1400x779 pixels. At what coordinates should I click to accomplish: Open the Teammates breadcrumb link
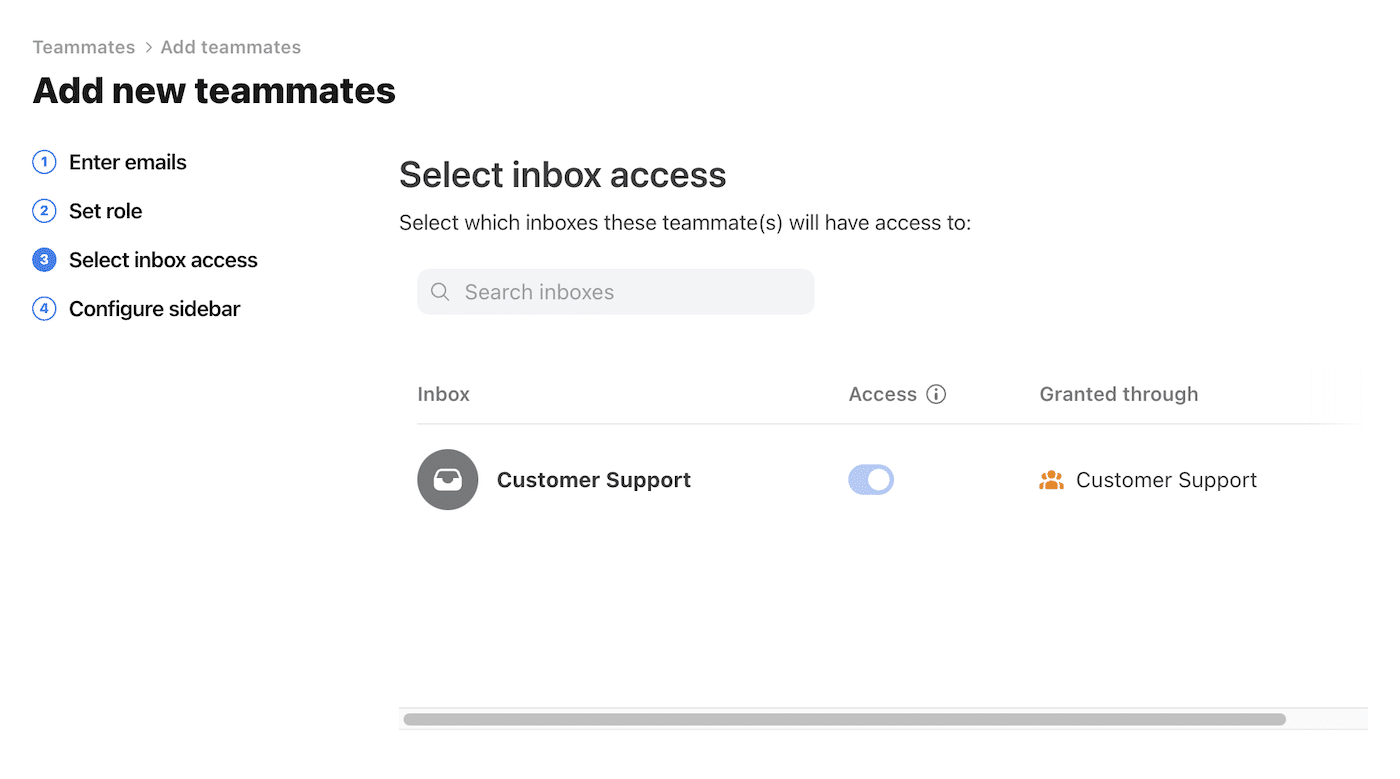point(84,47)
